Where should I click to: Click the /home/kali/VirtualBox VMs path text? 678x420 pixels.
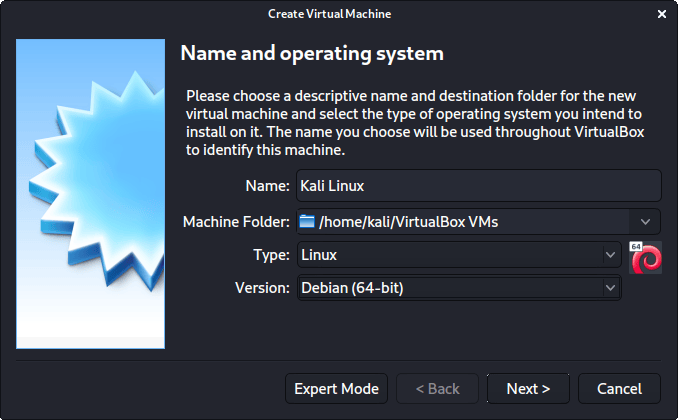(408, 221)
